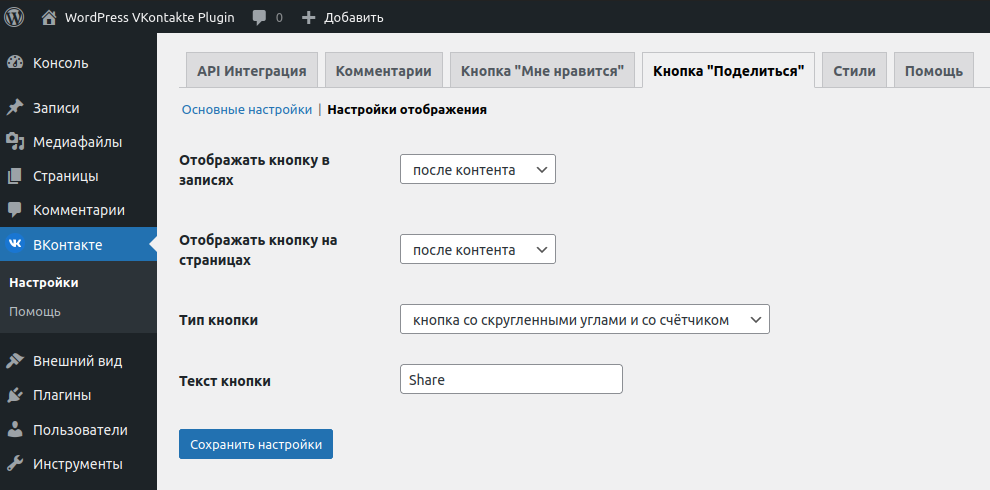
Task: Click the Сохранить настройки button
Action: click(x=256, y=445)
